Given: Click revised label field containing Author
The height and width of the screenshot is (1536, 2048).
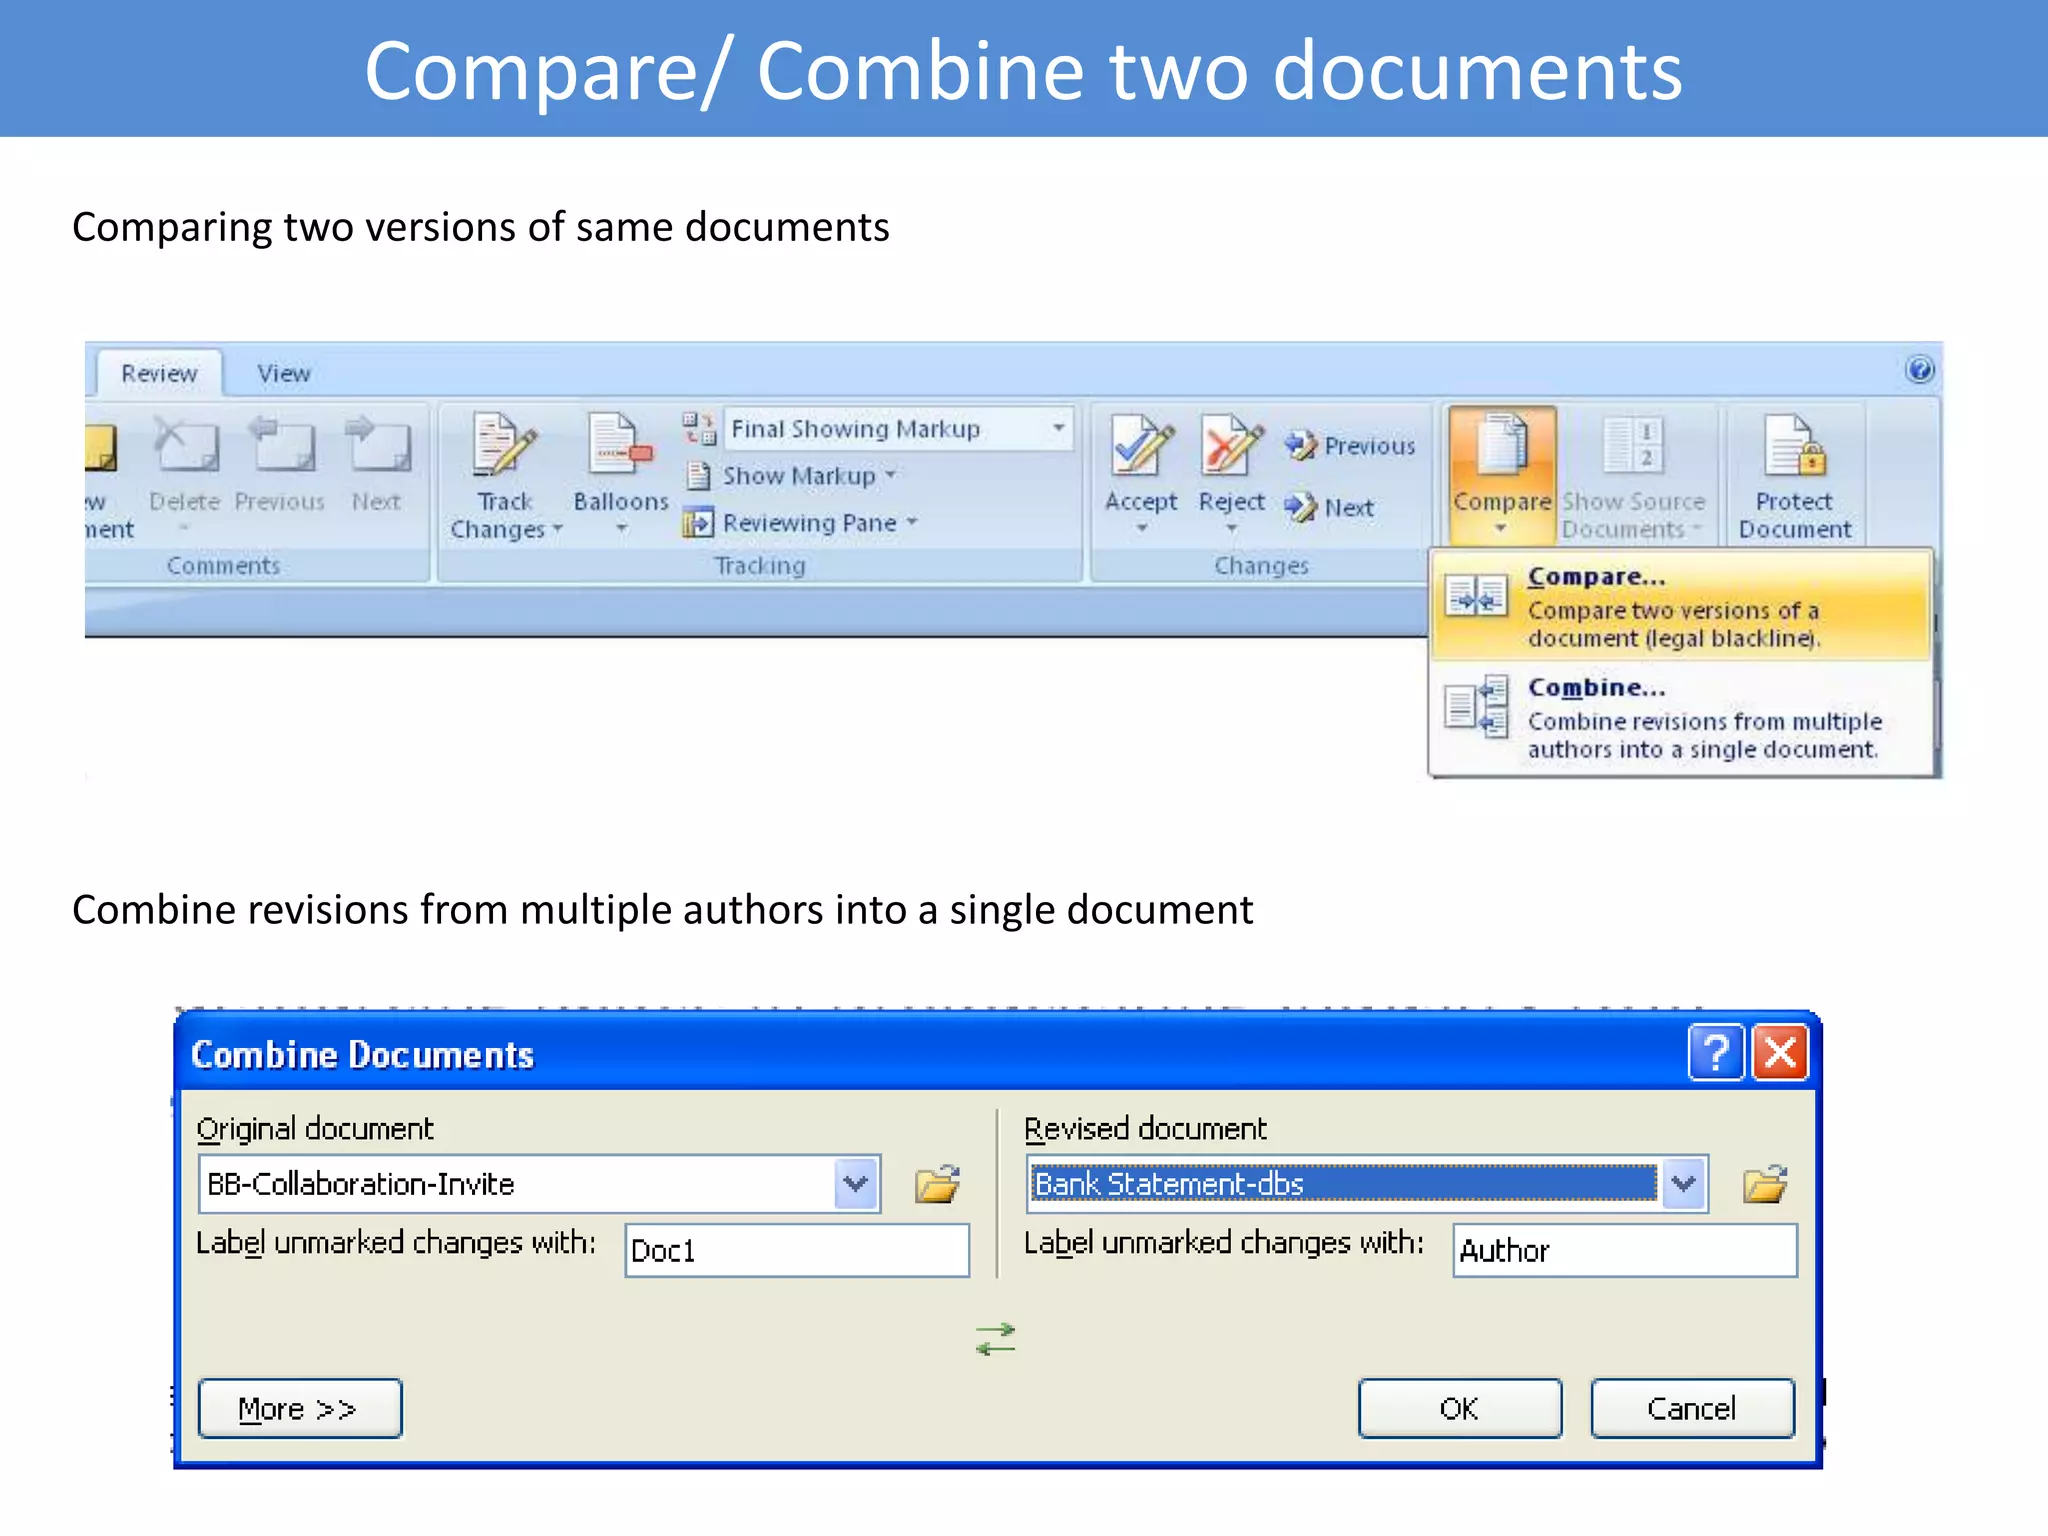Looking at the screenshot, I should (1625, 1250).
